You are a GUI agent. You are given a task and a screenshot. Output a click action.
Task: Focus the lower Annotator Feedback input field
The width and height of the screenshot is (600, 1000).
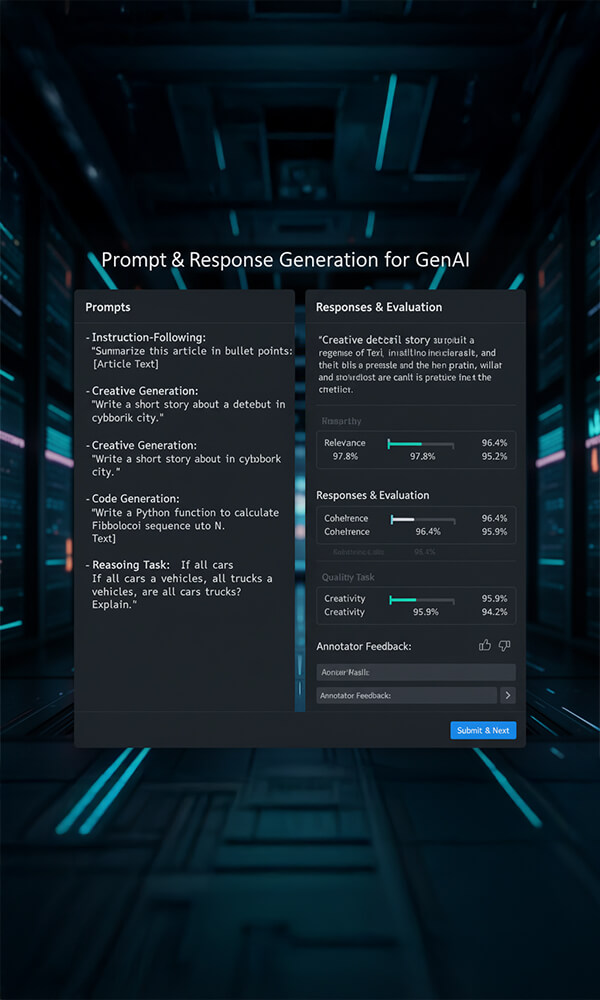[406, 695]
